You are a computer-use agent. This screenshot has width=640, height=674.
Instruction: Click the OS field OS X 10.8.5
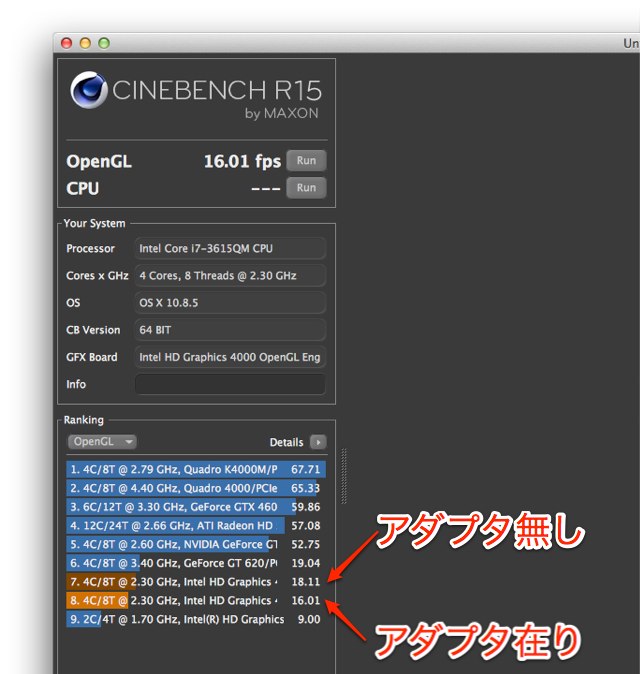[x=230, y=303]
